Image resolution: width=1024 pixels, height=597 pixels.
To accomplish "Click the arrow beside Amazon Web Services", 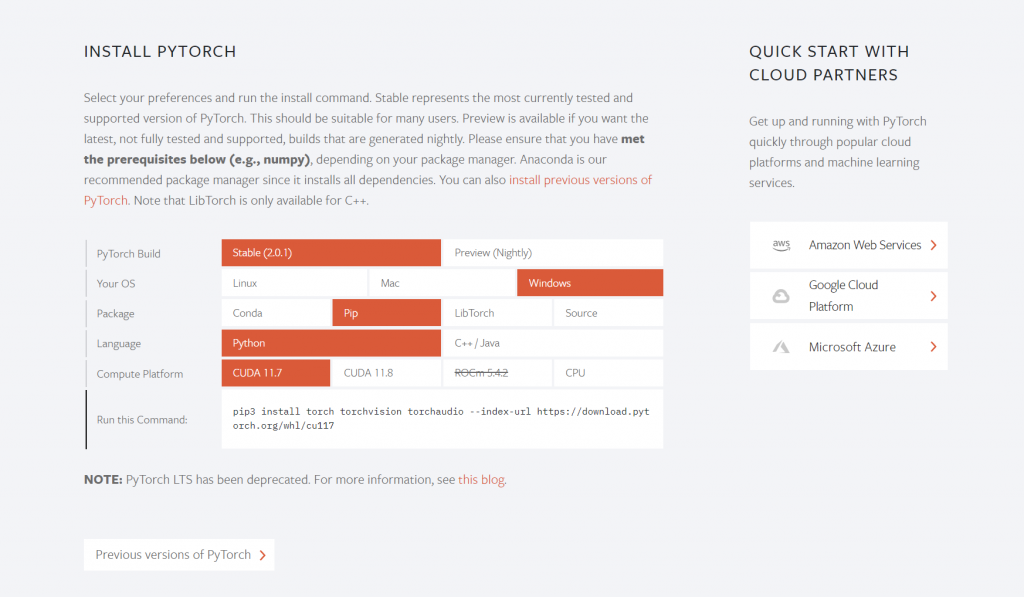I will [x=933, y=245].
